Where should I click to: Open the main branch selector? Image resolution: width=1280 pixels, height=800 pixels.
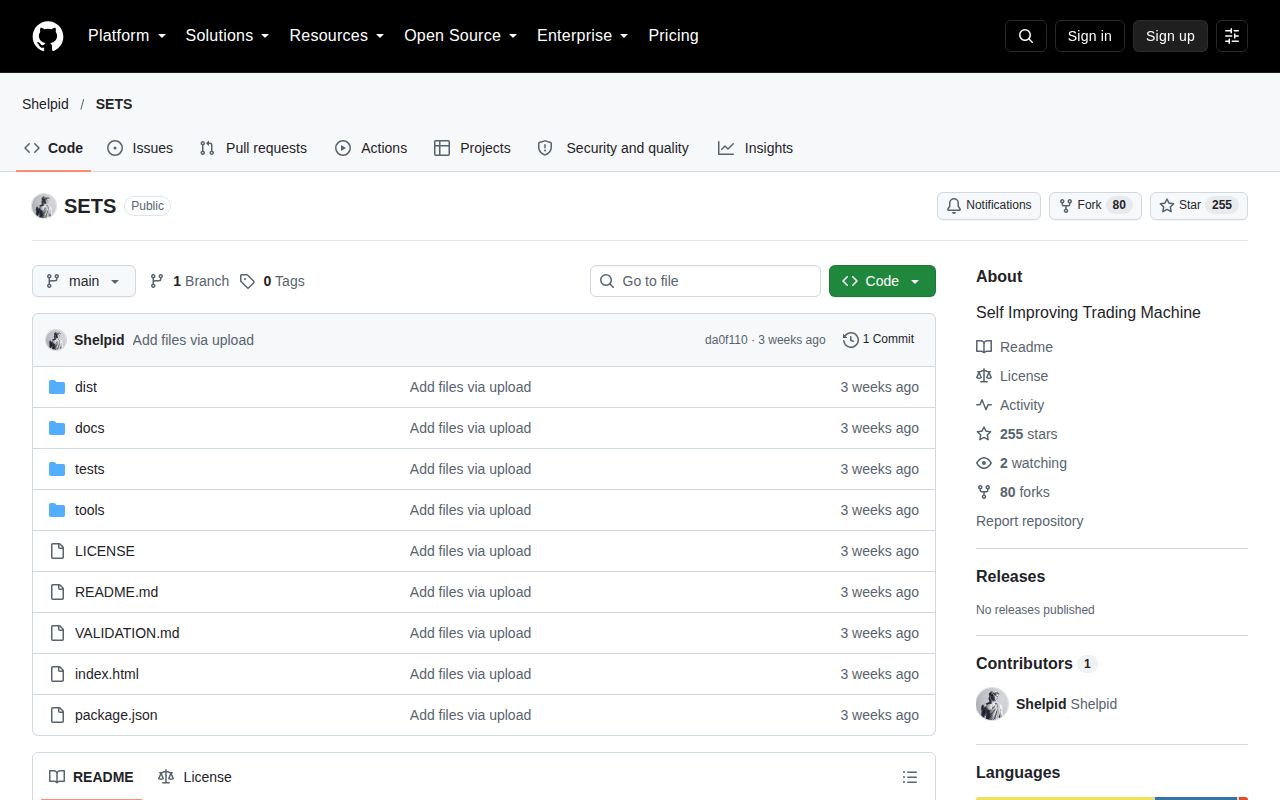84,281
